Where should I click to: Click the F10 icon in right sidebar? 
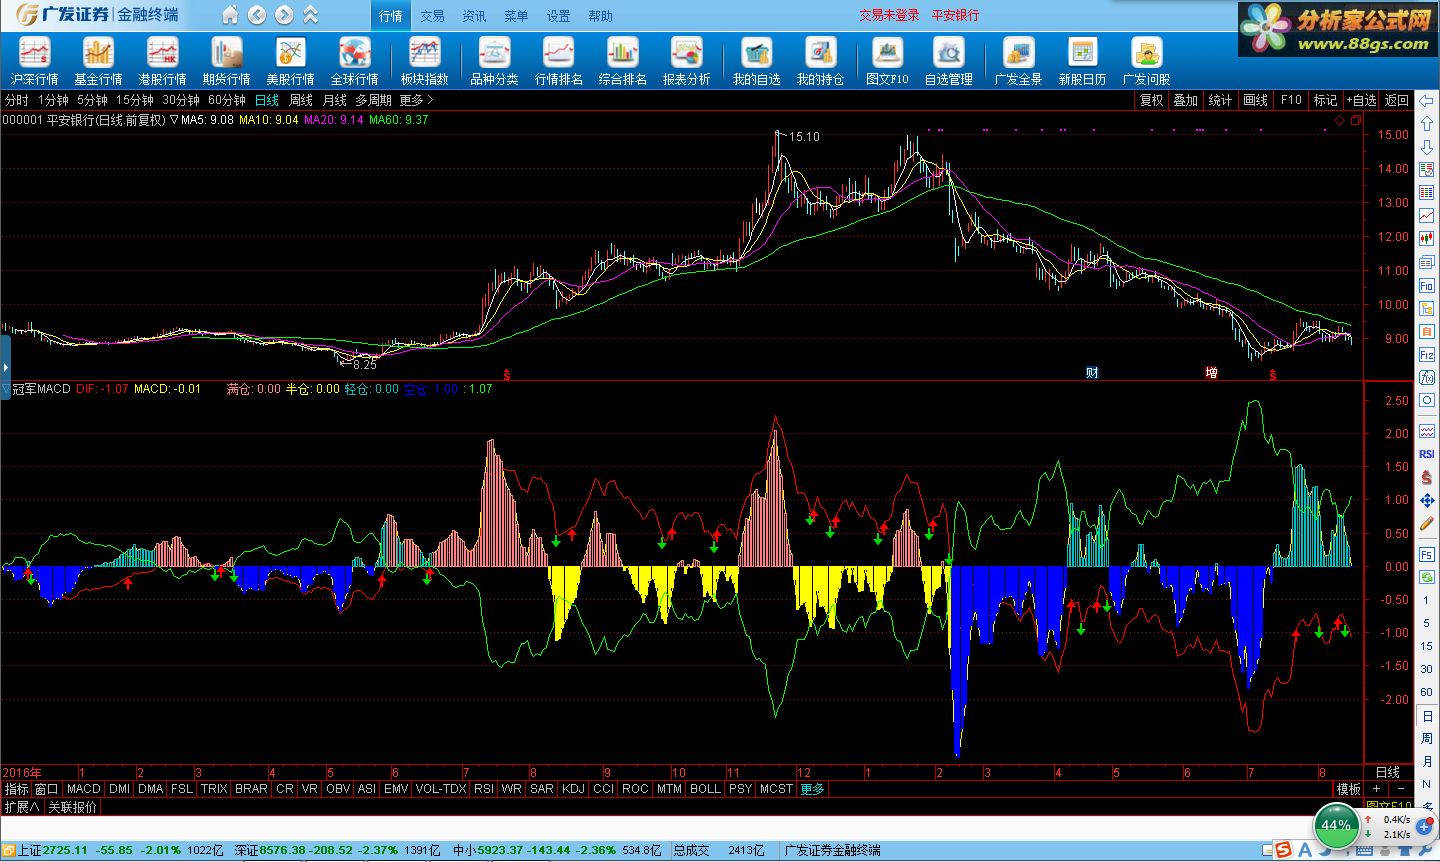[x=1427, y=285]
